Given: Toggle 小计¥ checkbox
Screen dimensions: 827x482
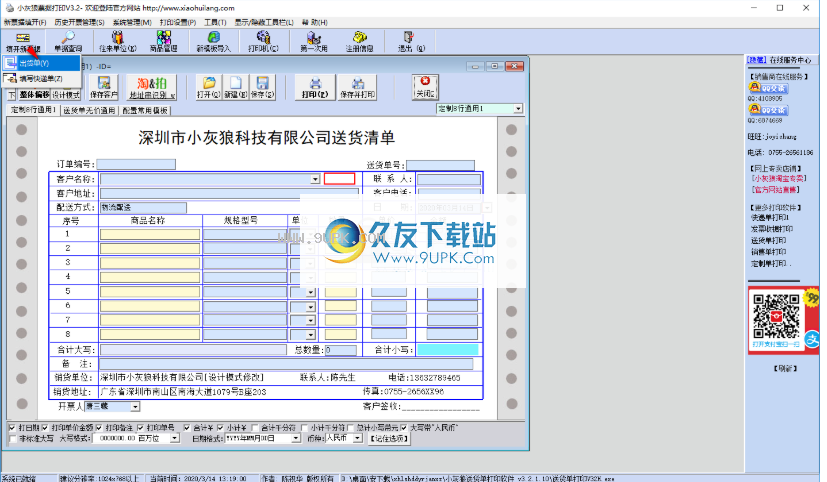Looking at the screenshot, I should pos(220,428).
